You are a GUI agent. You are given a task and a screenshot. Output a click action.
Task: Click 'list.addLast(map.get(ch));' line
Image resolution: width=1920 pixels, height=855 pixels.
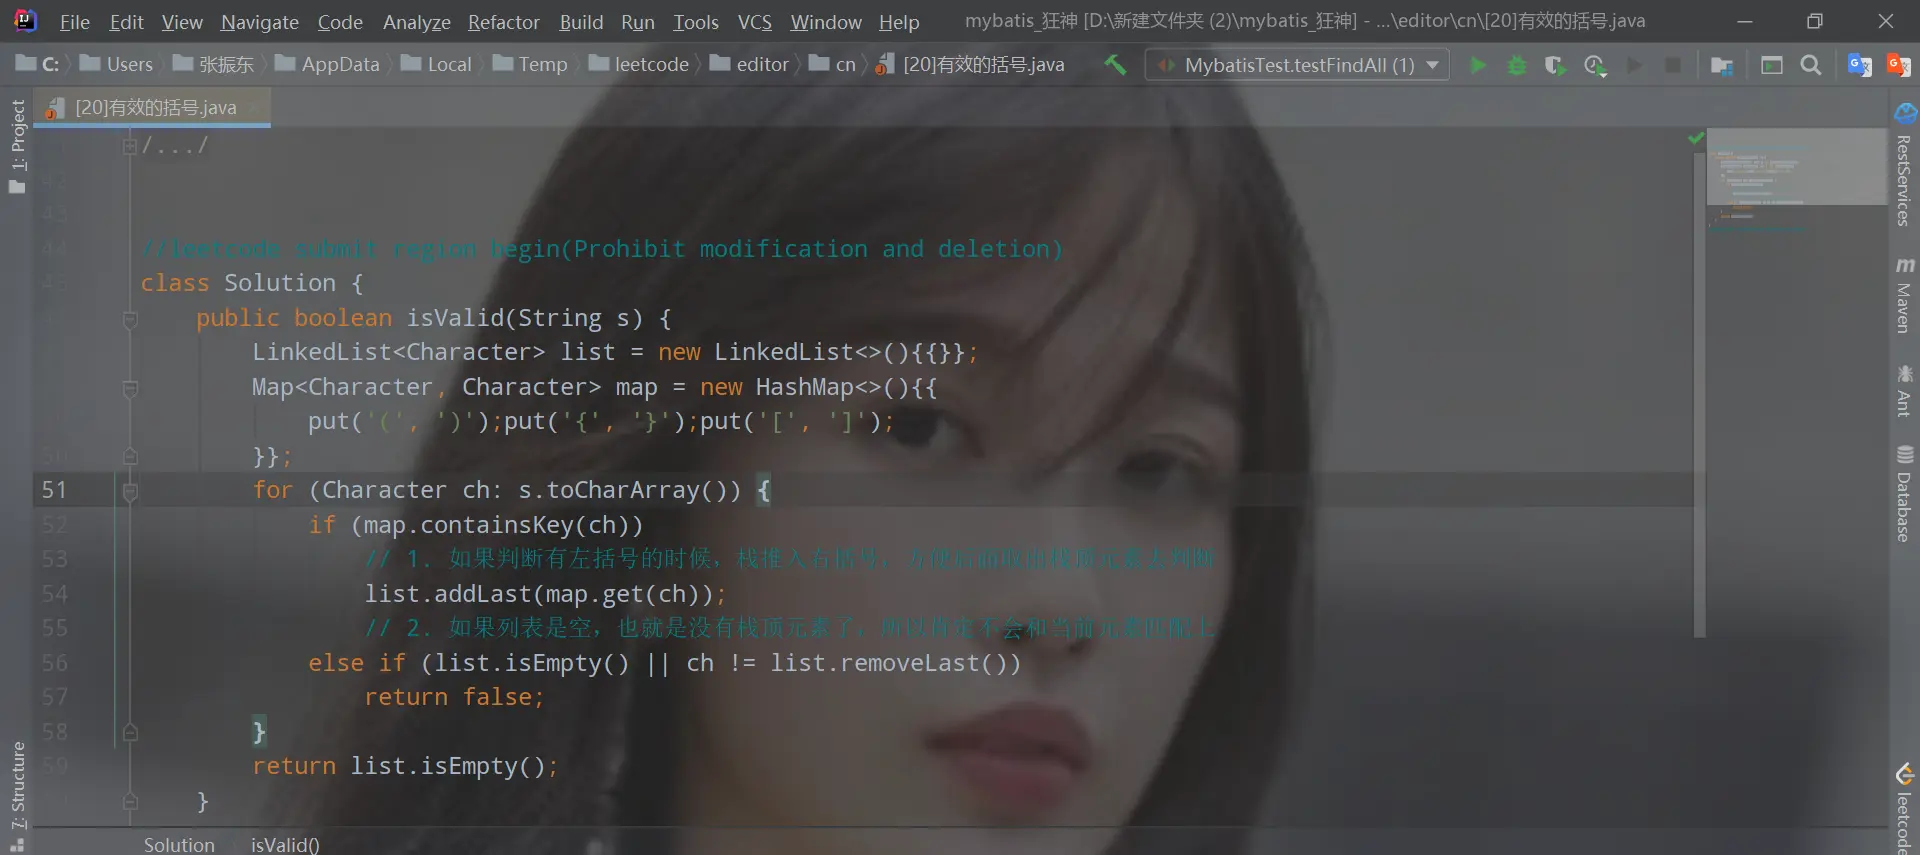[x=545, y=595]
